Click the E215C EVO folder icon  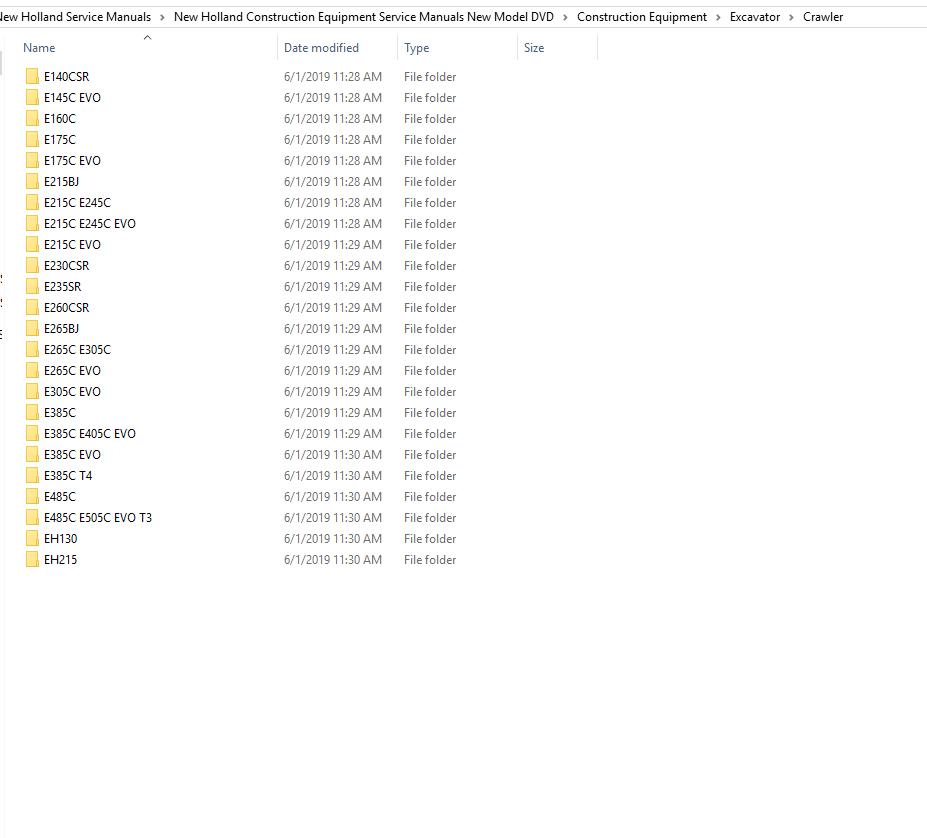pos(33,244)
